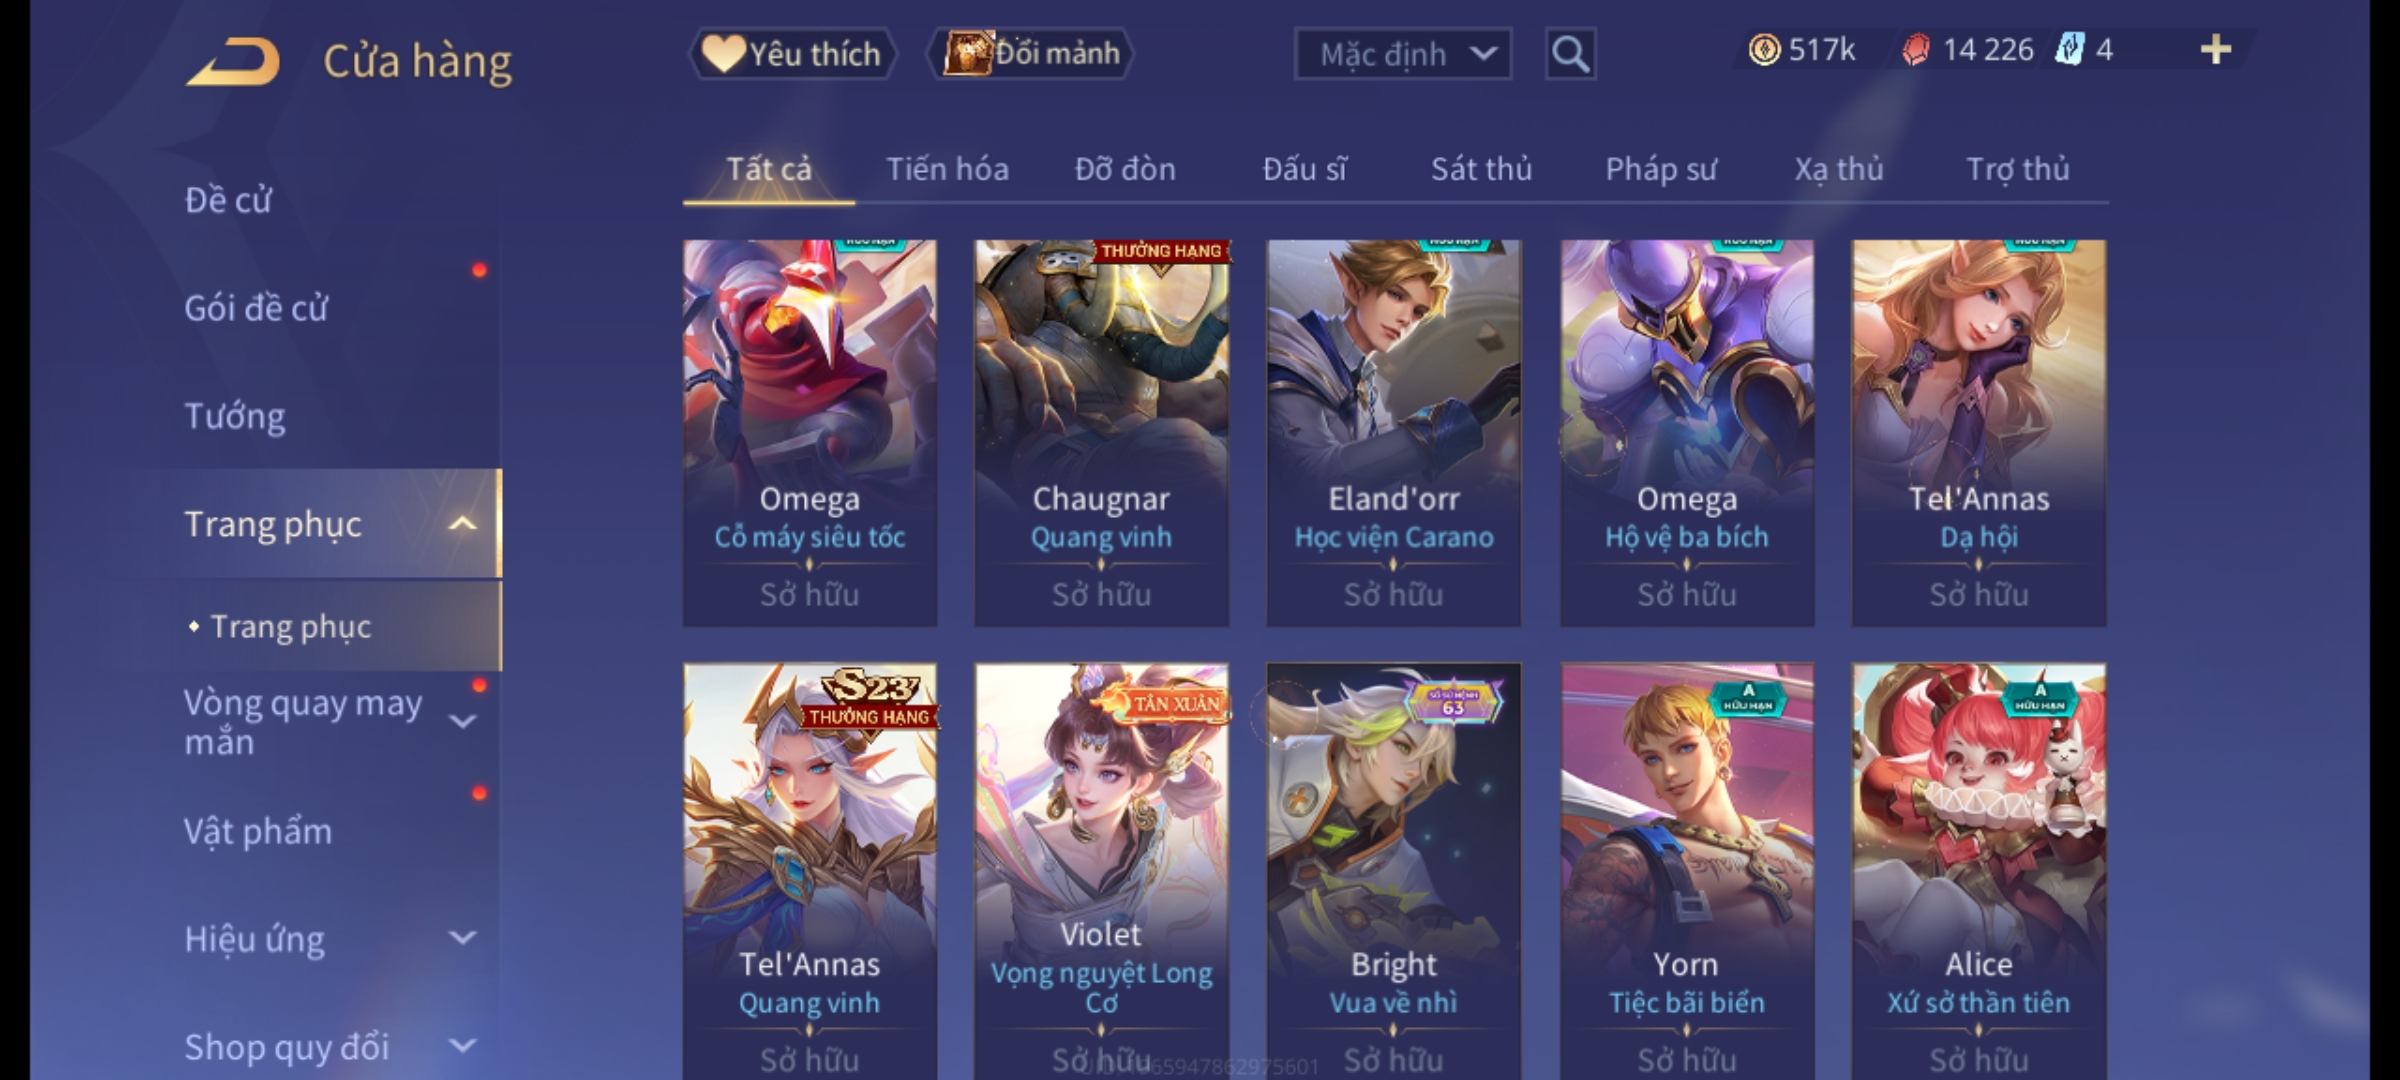Screen dimensions: 2400x1080
Task: Expand the Hiệu ứng sidebar section
Action: (463, 938)
